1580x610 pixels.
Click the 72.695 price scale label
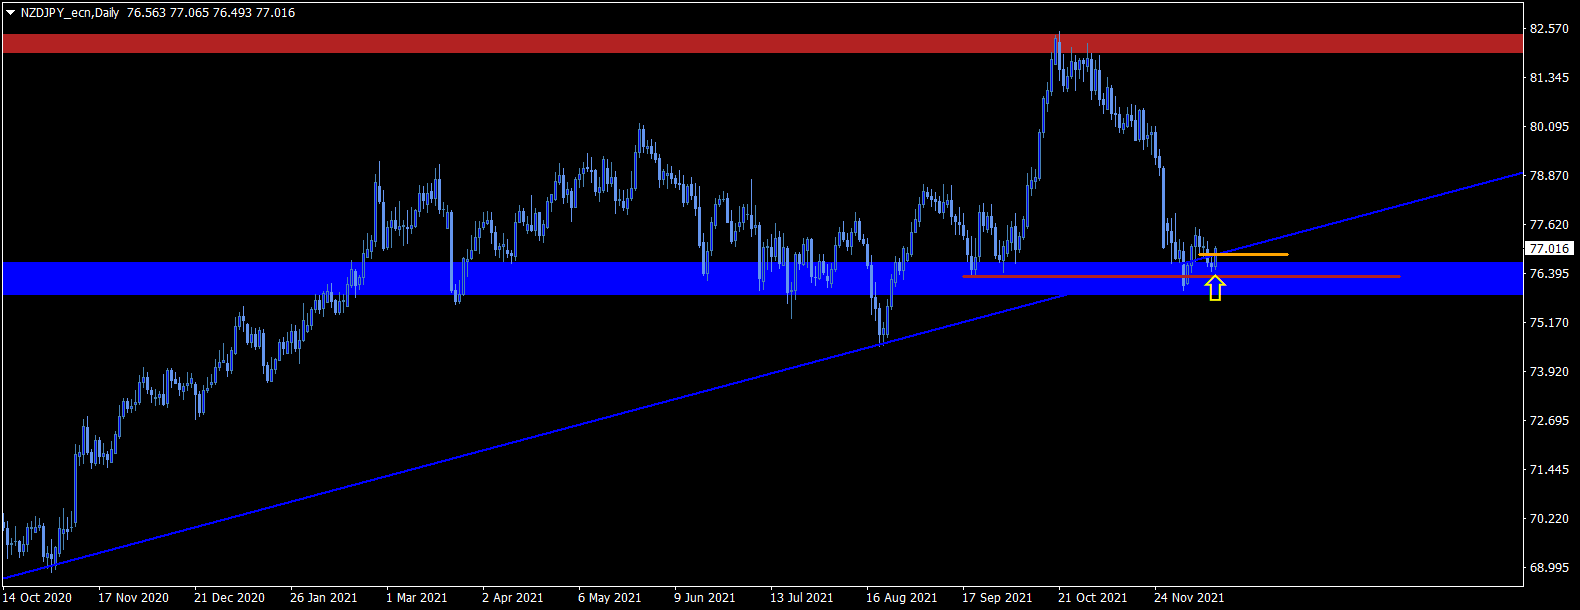pyautogui.click(x=1549, y=421)
